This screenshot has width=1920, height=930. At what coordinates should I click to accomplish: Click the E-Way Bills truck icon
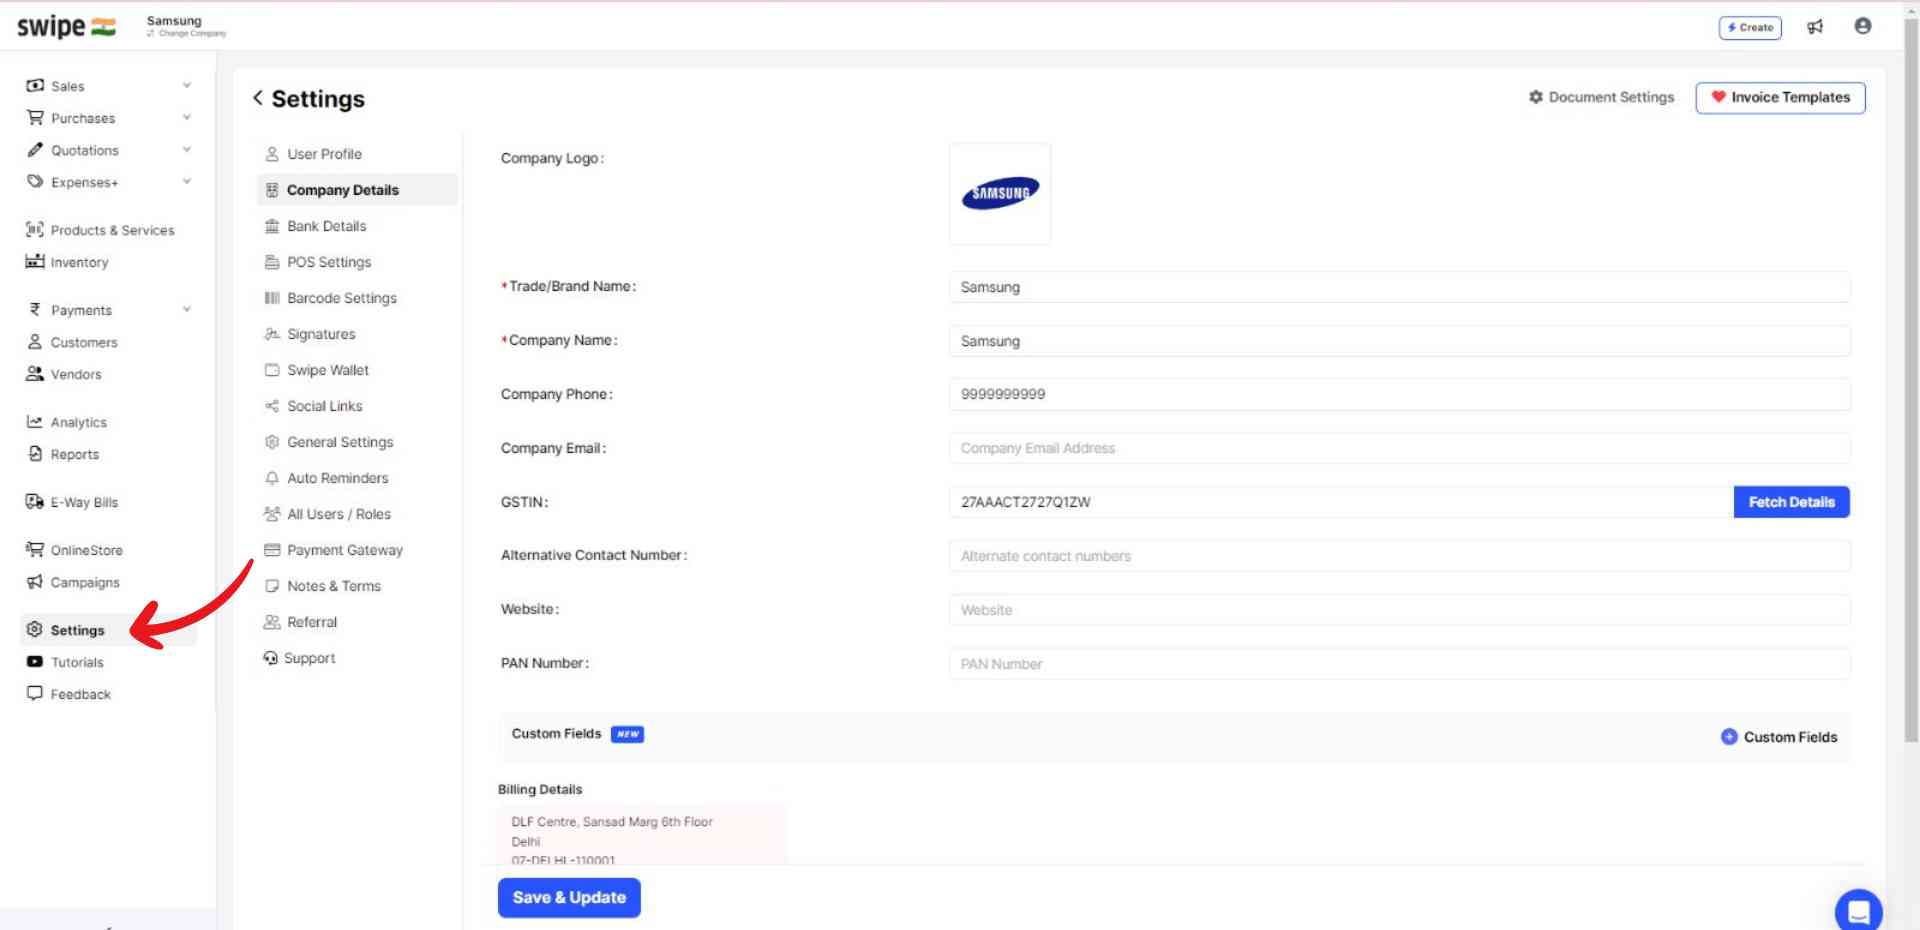click(x=35, y=502)
